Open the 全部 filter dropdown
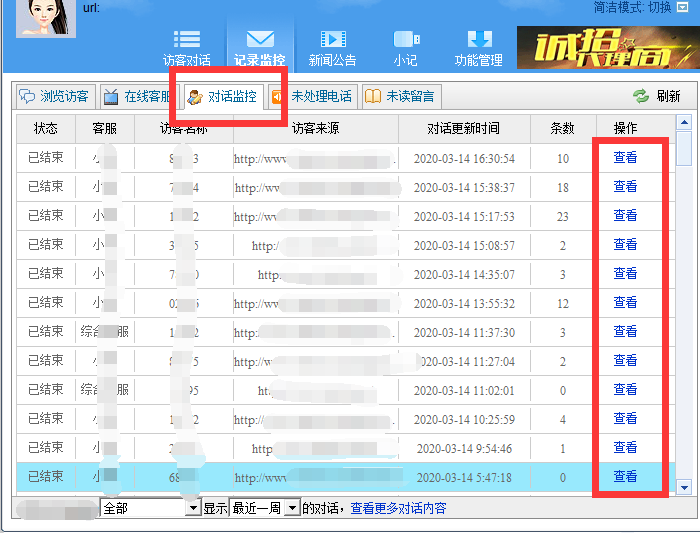Viewport: 700px width, 533px height. pyautogui.click(x=151, y=508)
